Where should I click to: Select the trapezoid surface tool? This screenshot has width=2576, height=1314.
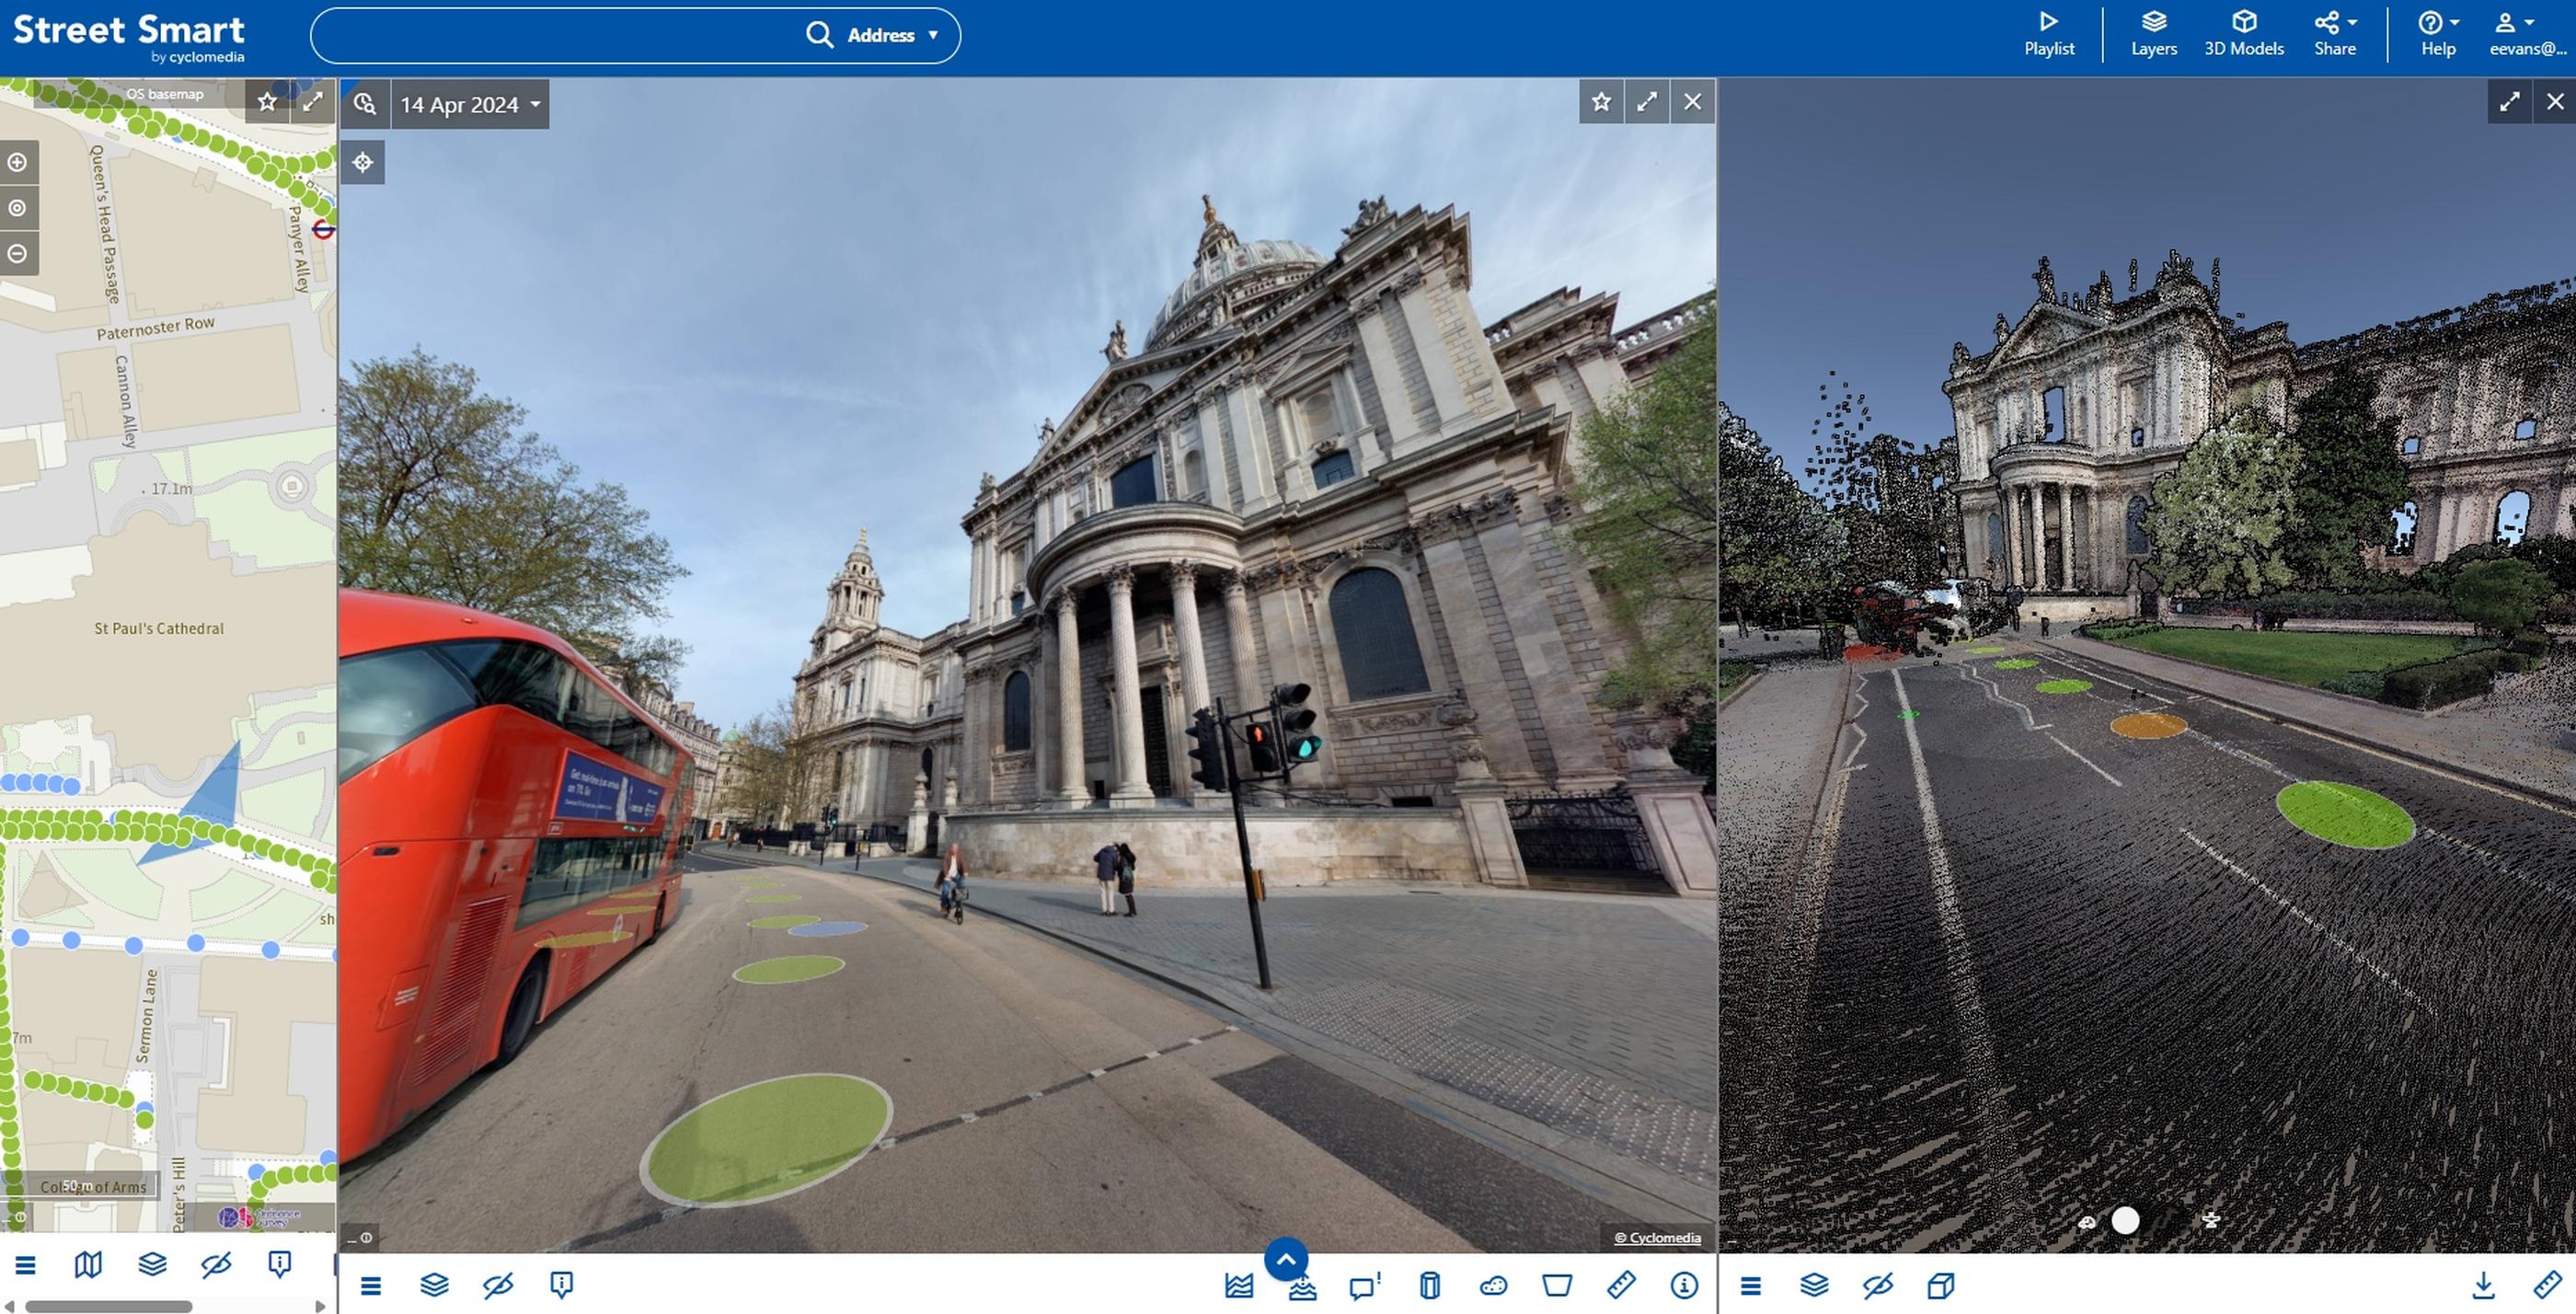1557,1285
